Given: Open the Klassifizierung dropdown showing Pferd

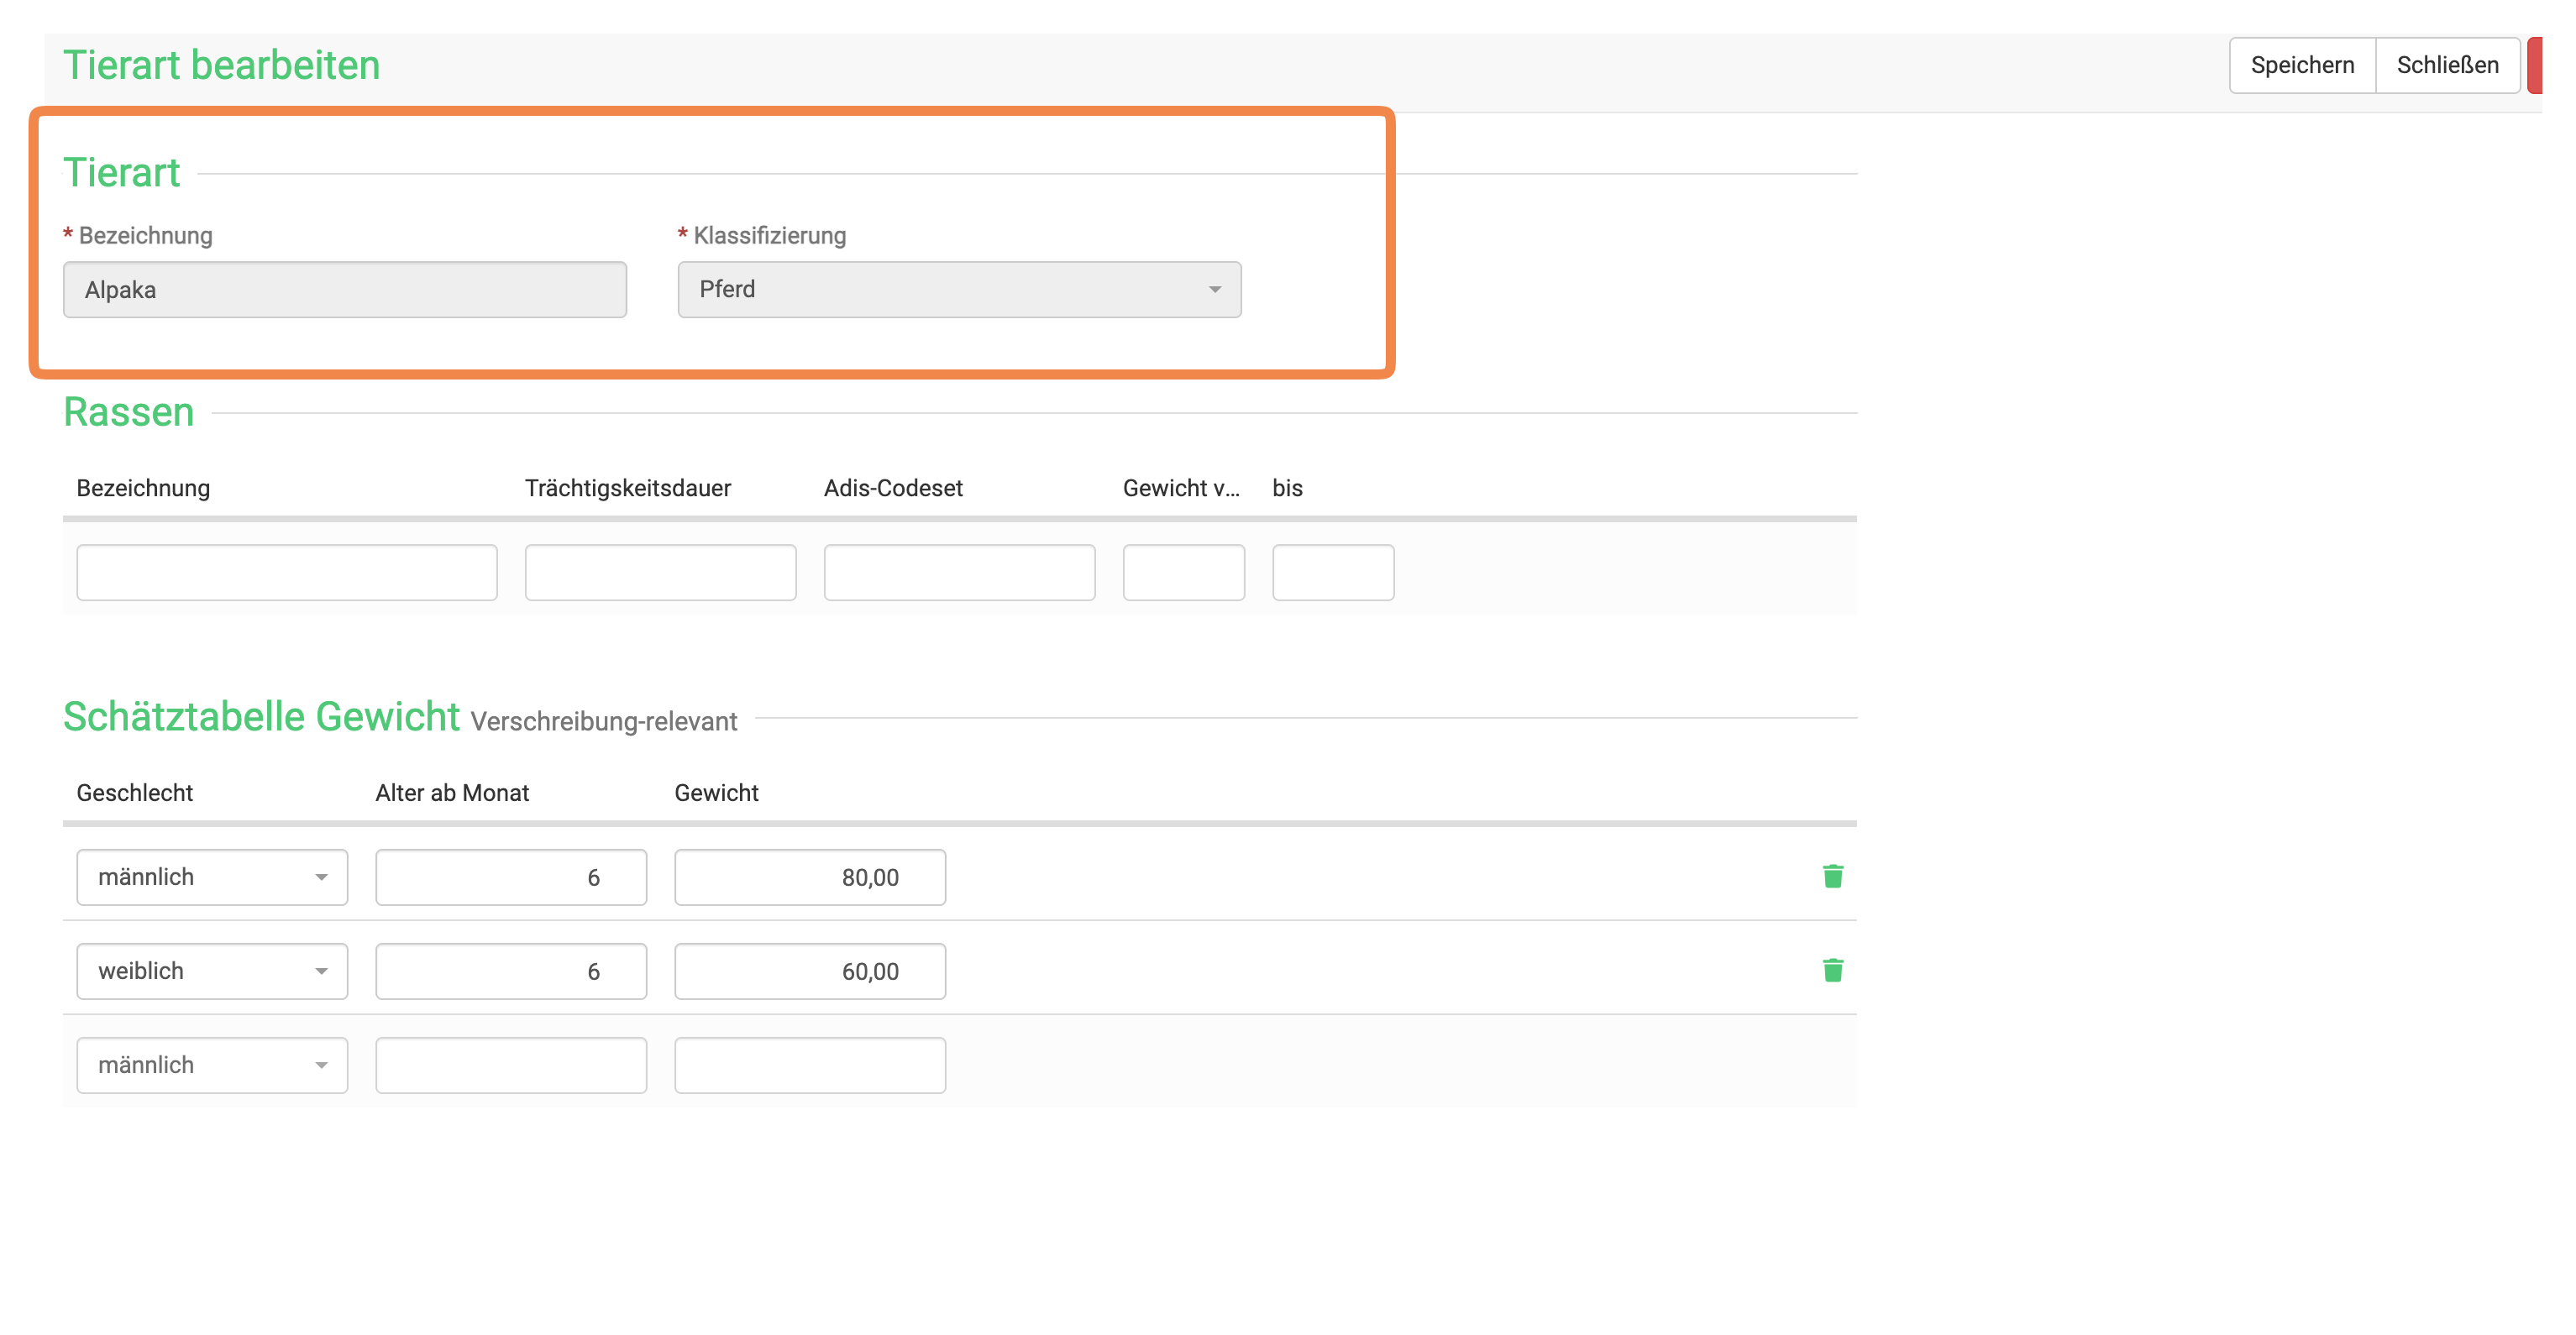Looking at the screenshot, I should (x=959, y=290).
